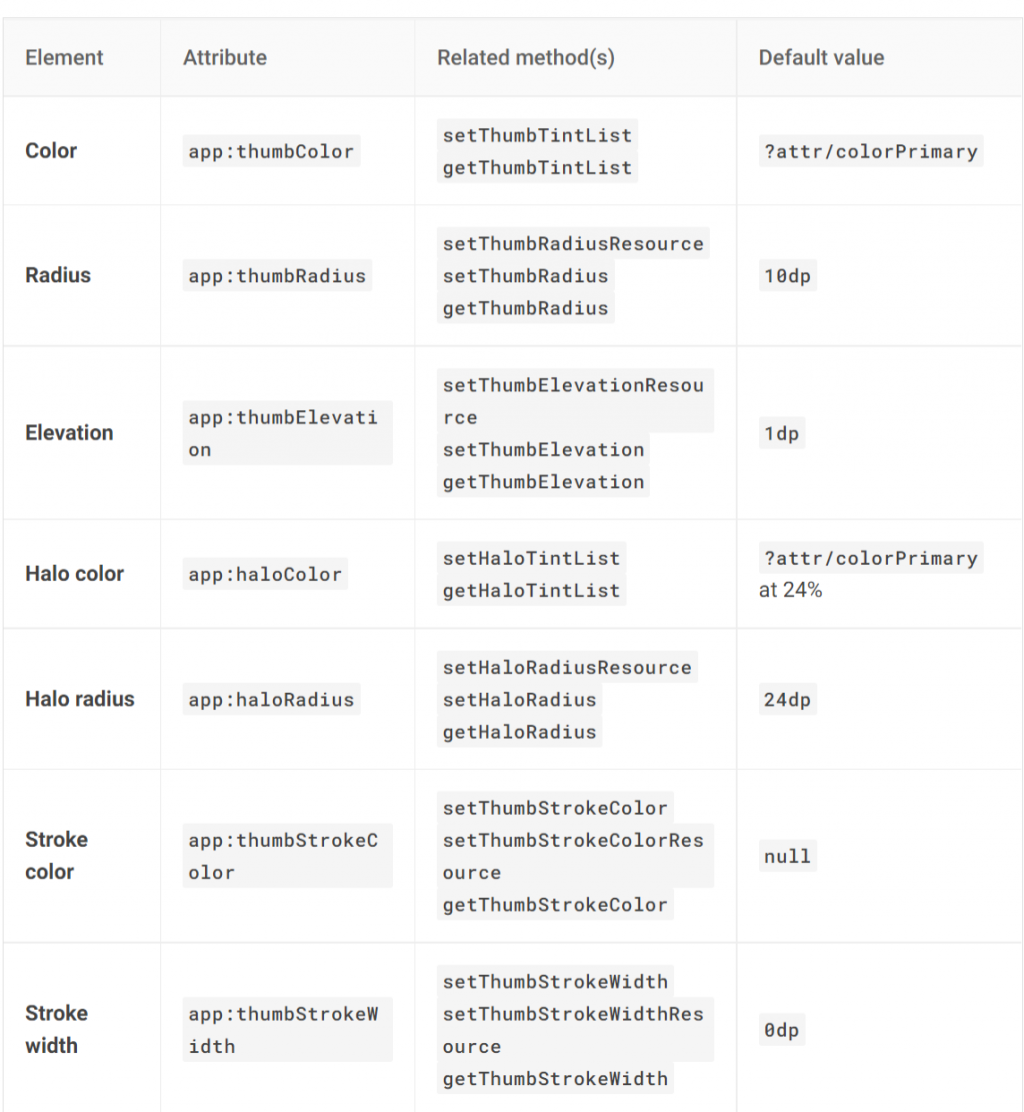Screen dimensions: 1024x1112
Task: Select the setHaloTintList method
Action: tap(531, 558)
